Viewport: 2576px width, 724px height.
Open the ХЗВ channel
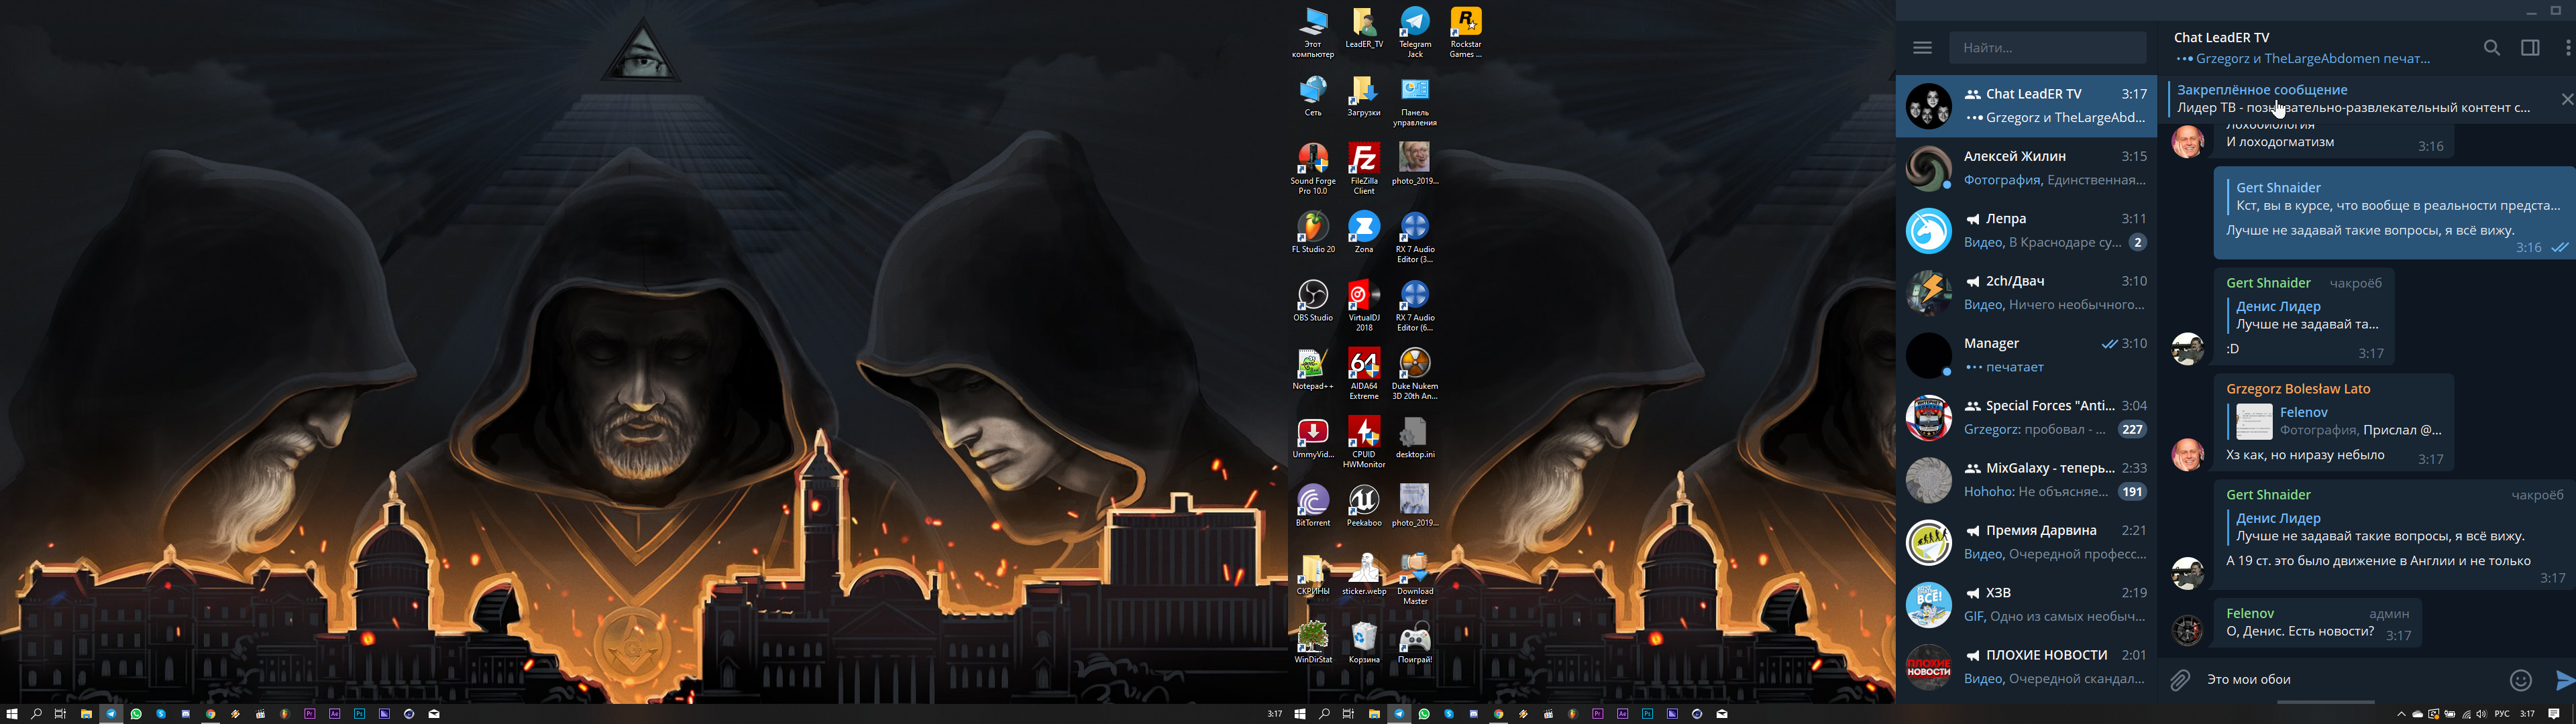(x=2026, y=604)
